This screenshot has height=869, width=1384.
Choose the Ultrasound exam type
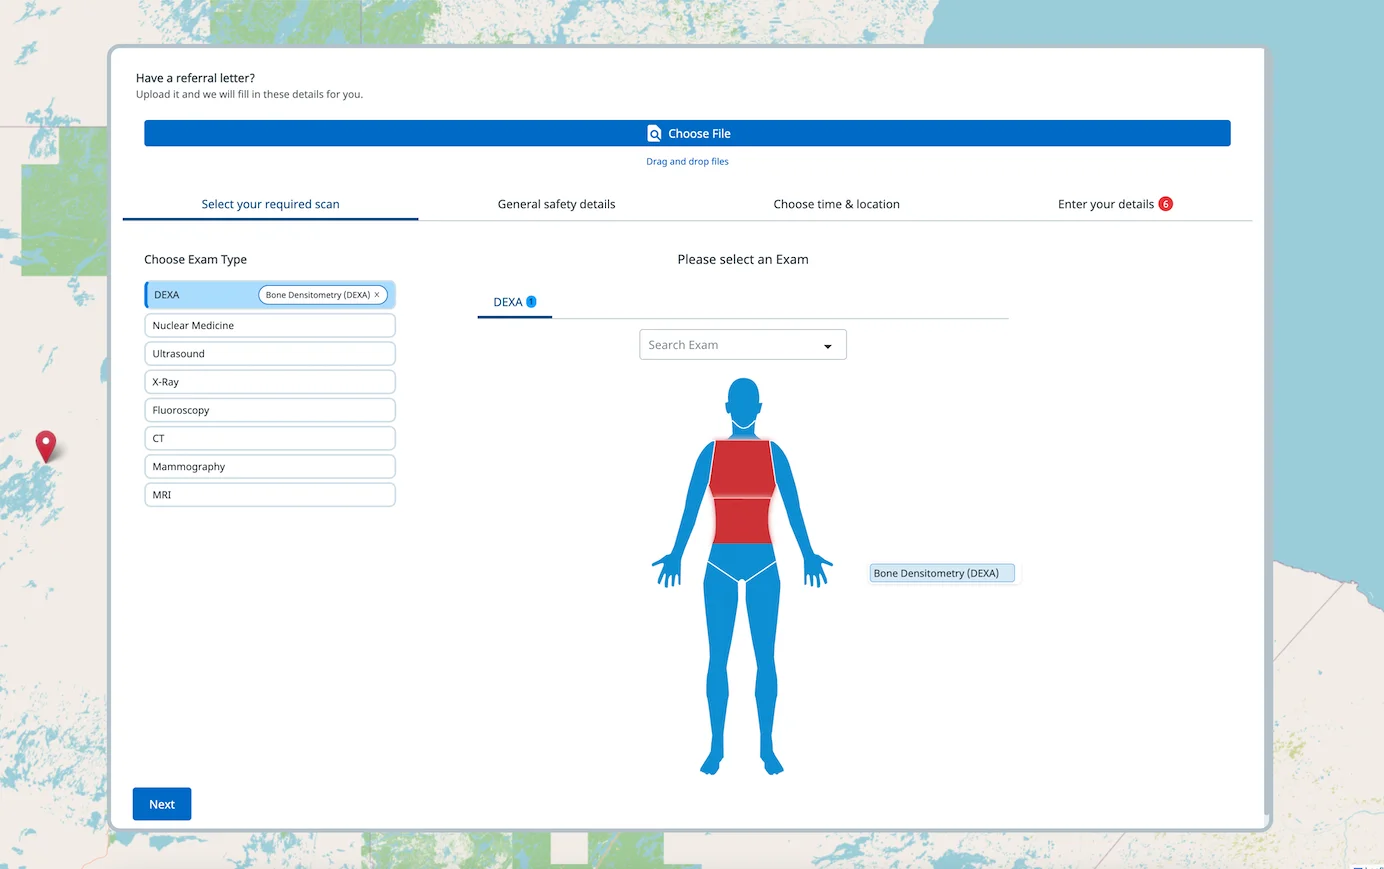point(270,354)
